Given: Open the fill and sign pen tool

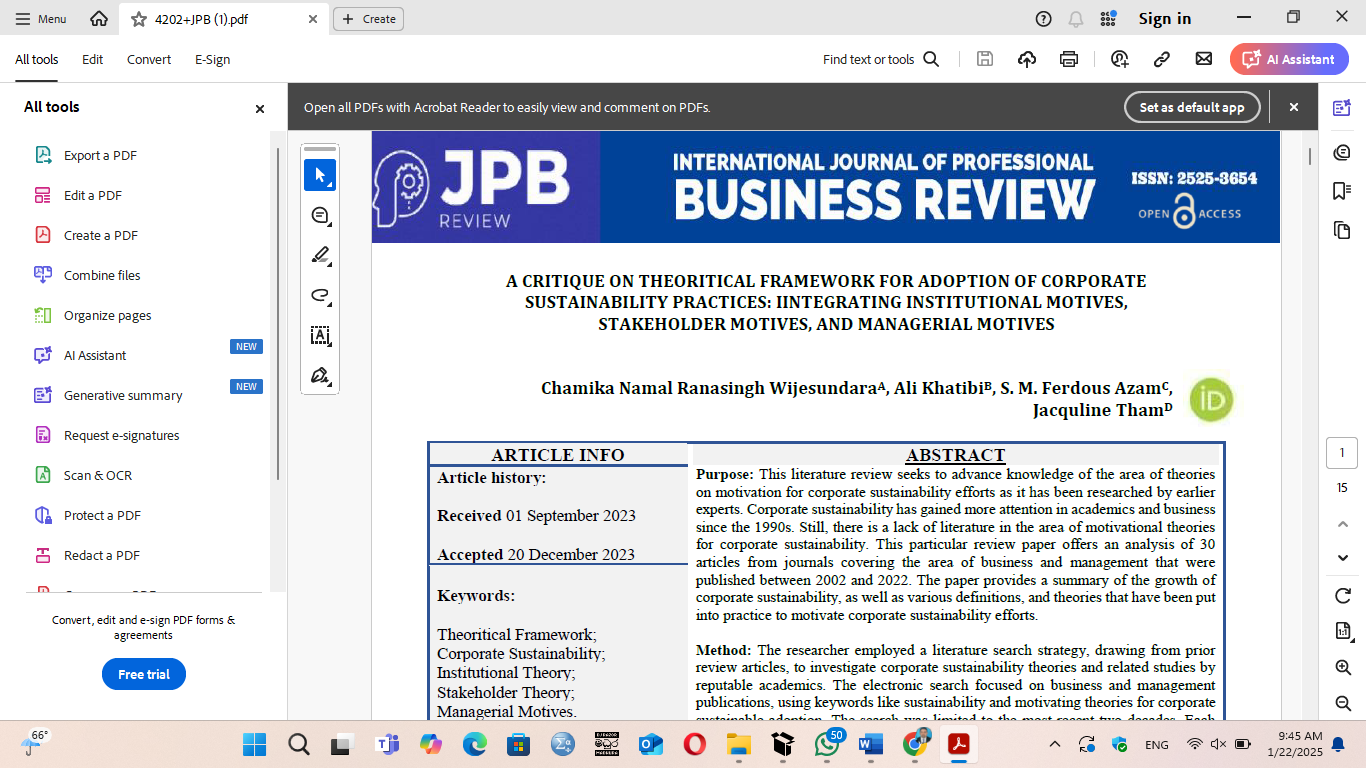Looking at the screenshot, I should coord(320,375).
